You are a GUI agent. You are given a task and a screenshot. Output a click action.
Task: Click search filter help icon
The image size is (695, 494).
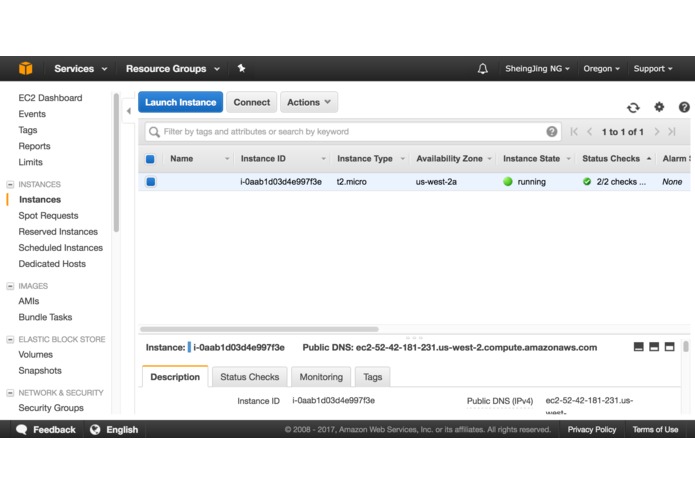[x=551, y=132]
